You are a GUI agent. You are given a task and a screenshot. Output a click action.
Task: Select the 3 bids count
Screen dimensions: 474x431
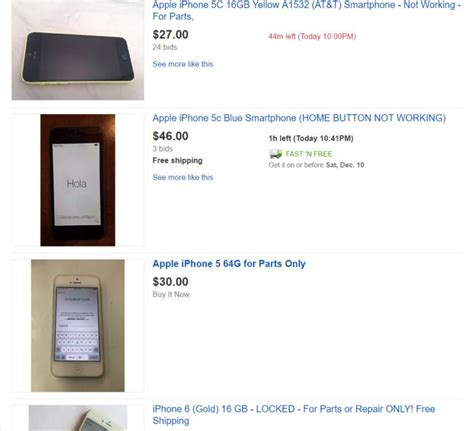(163, 149)
